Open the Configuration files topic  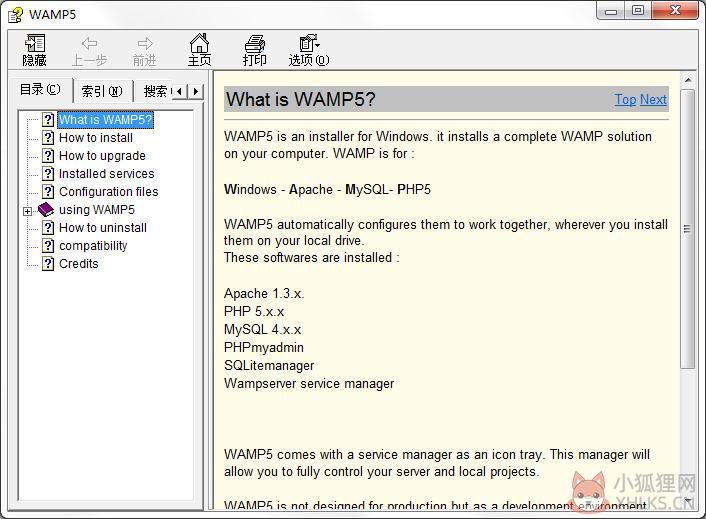pyautogui.click(x=109, y=192)
